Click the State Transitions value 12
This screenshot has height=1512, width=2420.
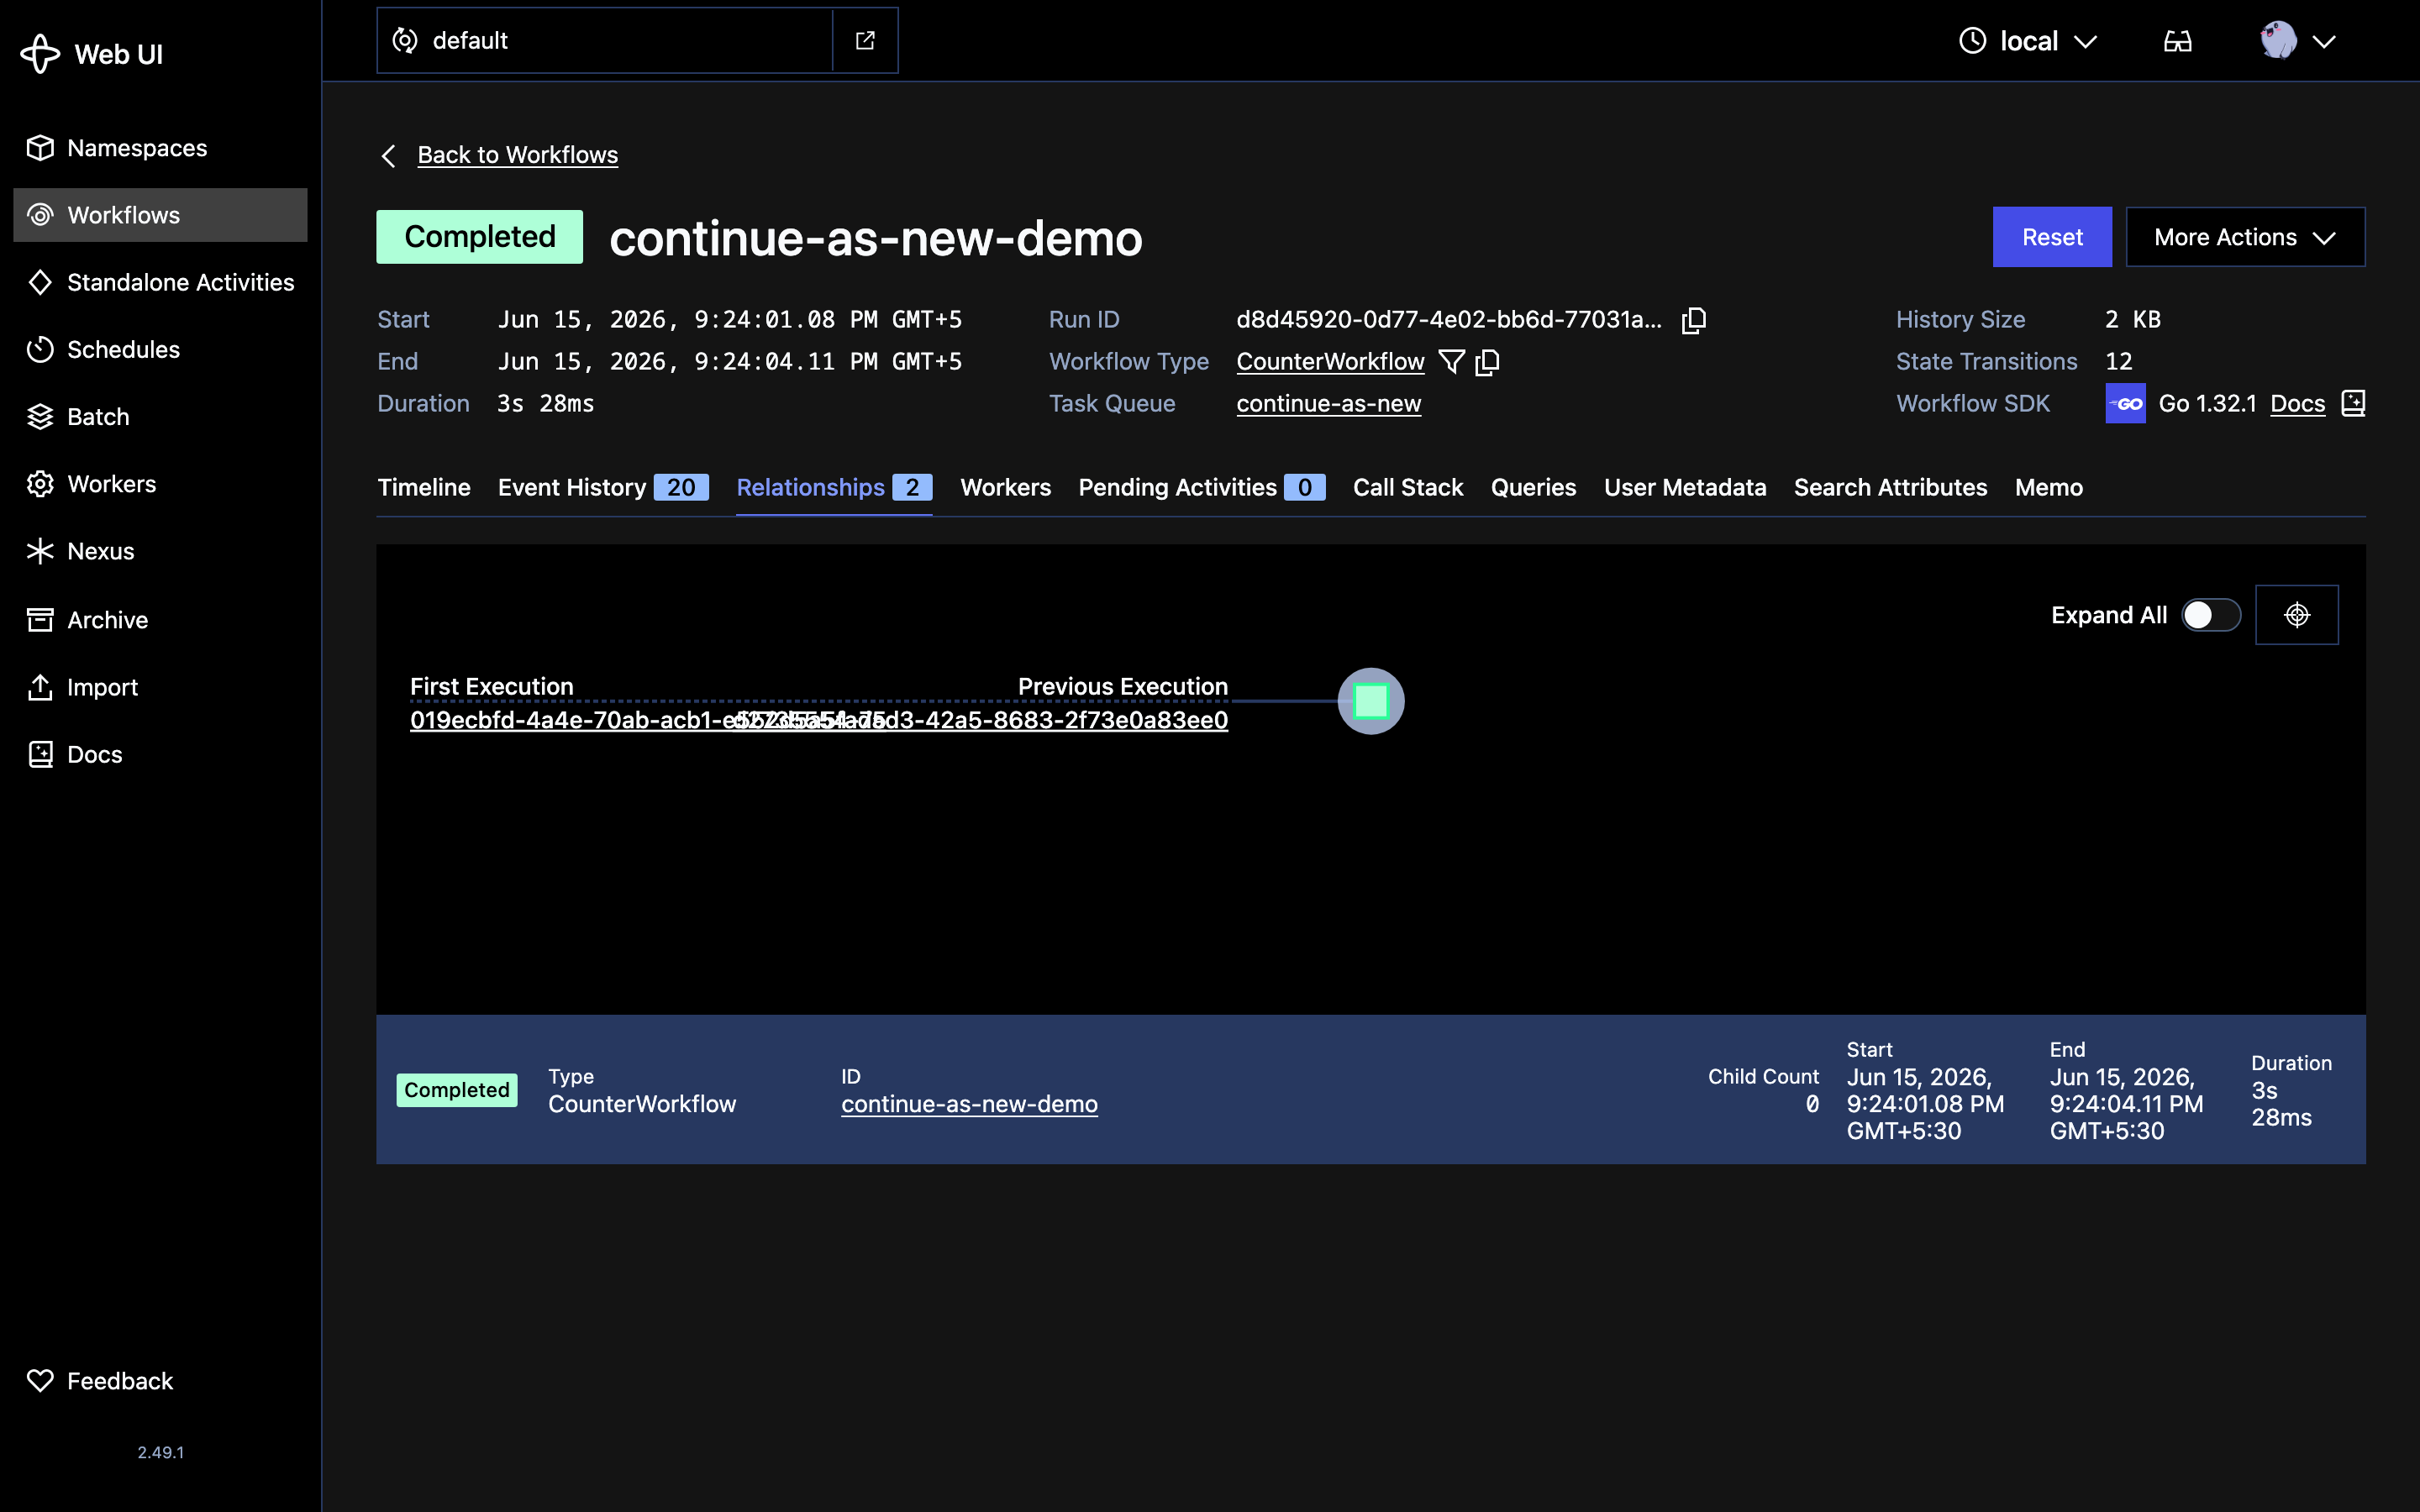coord(2118,362)
